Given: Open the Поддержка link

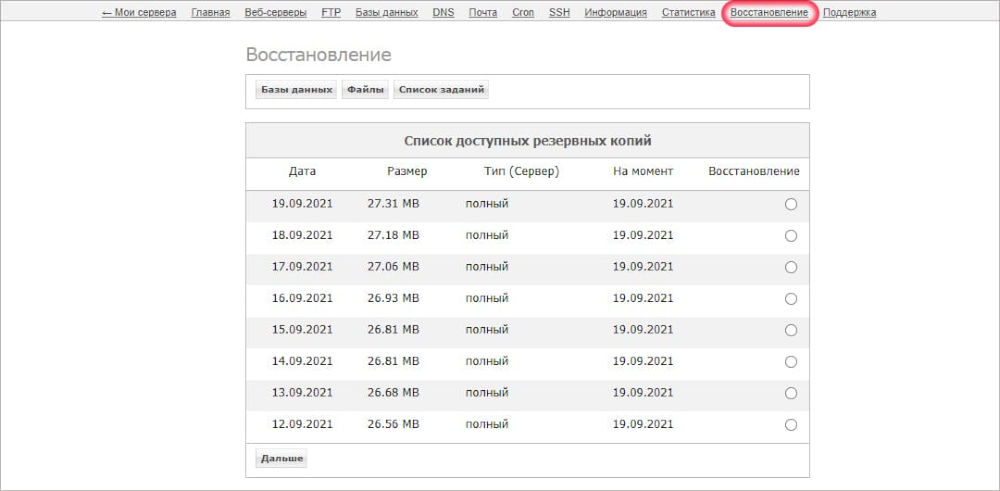Looking at the screenshot, I should 849,12.
